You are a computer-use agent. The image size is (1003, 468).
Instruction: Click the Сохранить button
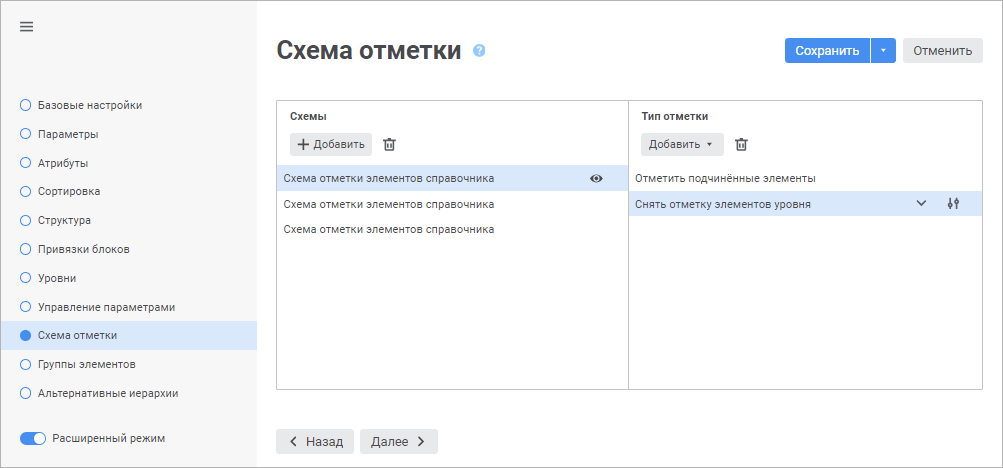click(x=827, y=51)
